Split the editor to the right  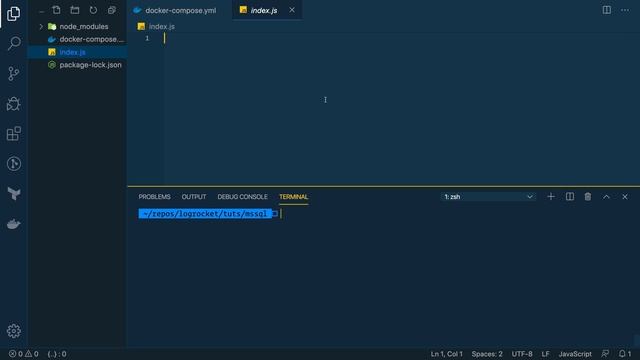(607, 10)
